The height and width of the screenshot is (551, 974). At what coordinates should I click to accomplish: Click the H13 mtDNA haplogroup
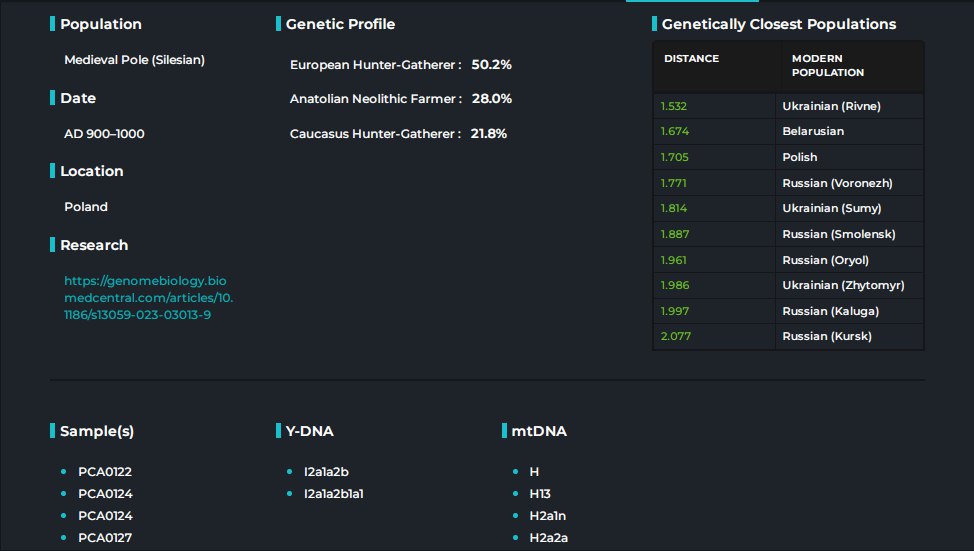540,494
